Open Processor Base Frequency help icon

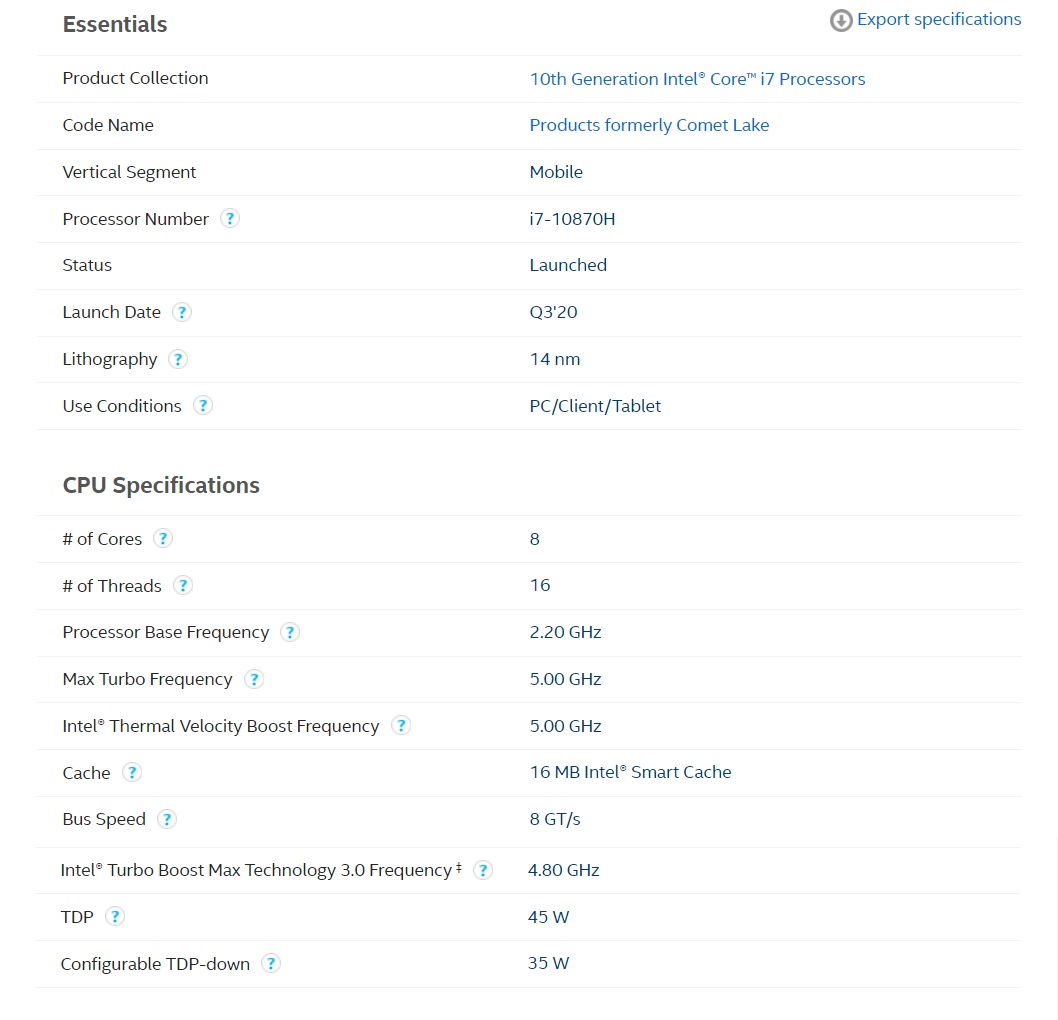click(290, 632)
